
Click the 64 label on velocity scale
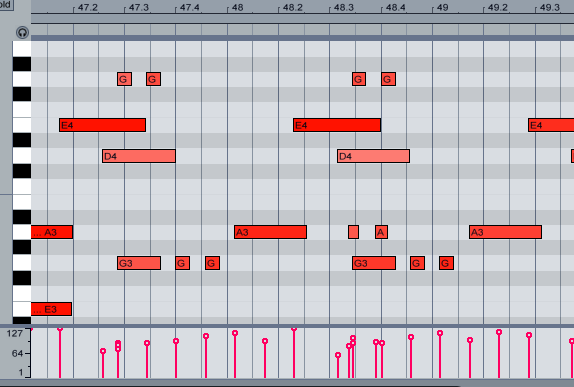click(17, 353)
